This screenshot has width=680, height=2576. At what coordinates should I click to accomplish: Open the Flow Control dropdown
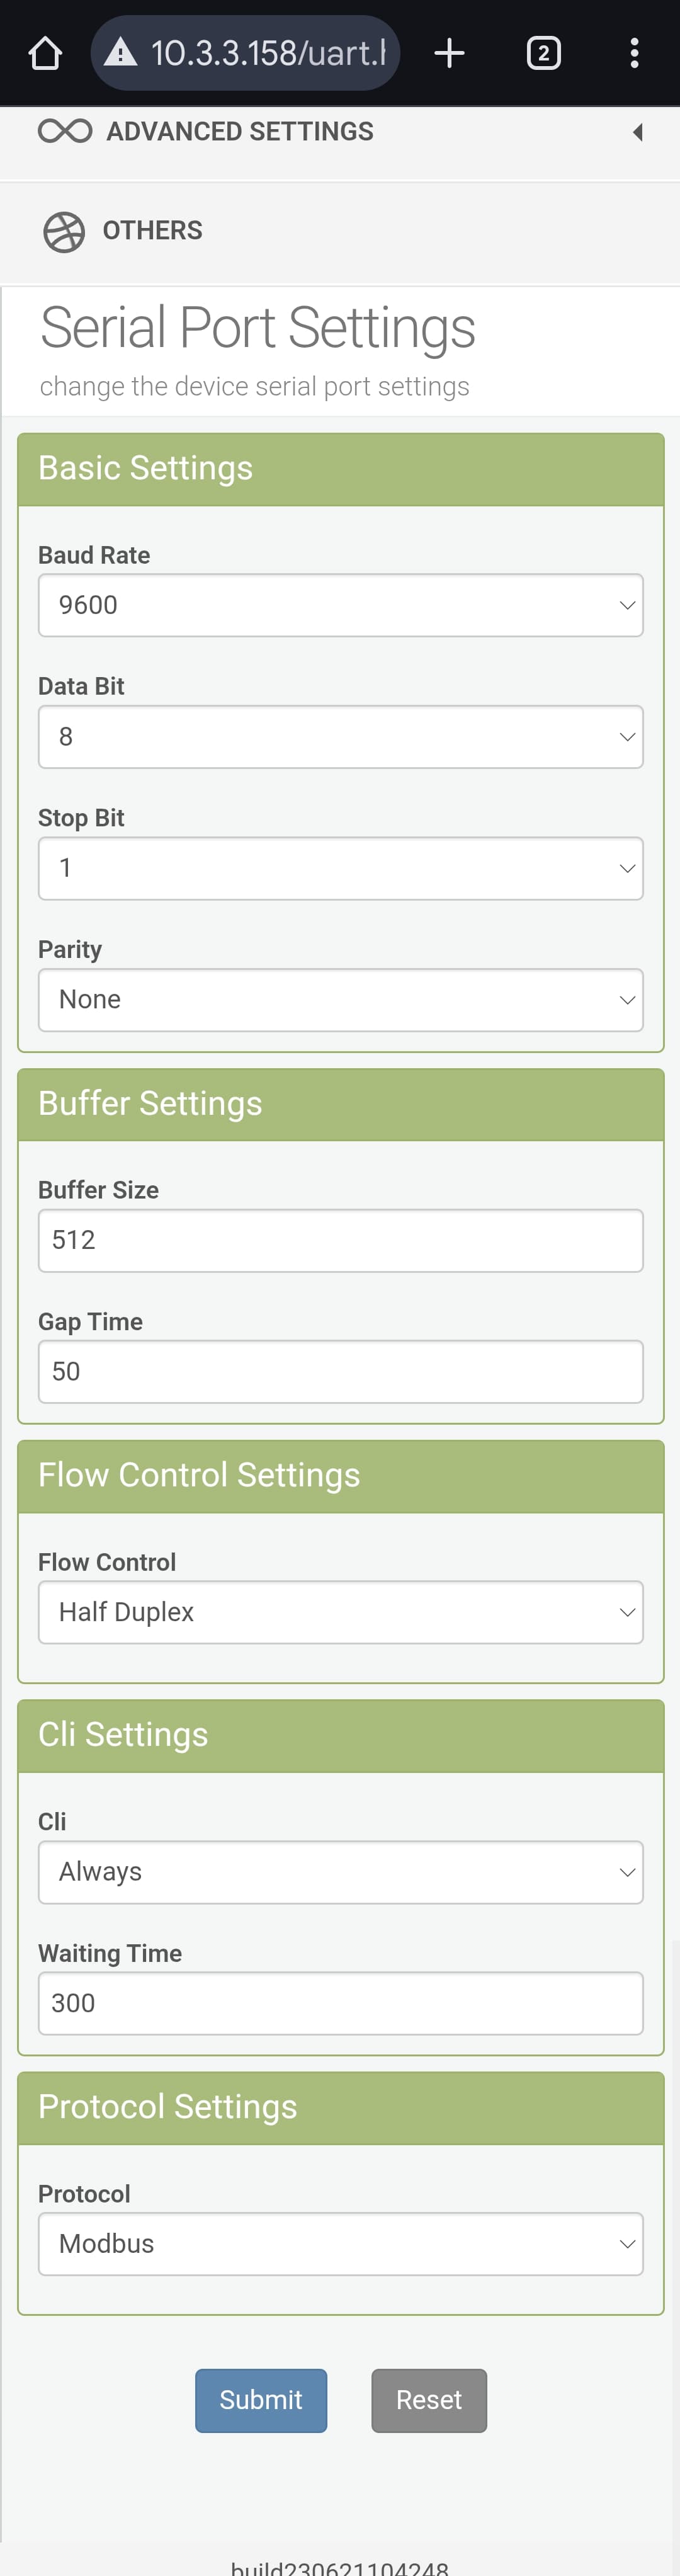click(x=340, y=1612)
